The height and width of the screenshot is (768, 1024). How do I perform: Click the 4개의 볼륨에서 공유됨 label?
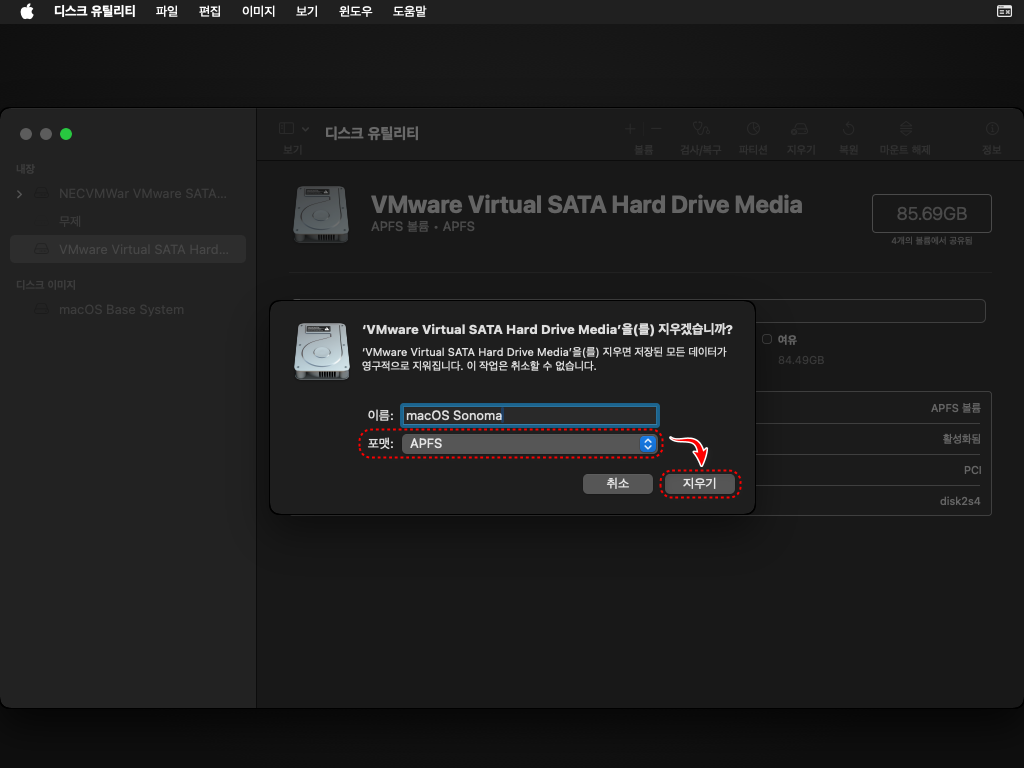pyautogui.click(x=932, y=241)
